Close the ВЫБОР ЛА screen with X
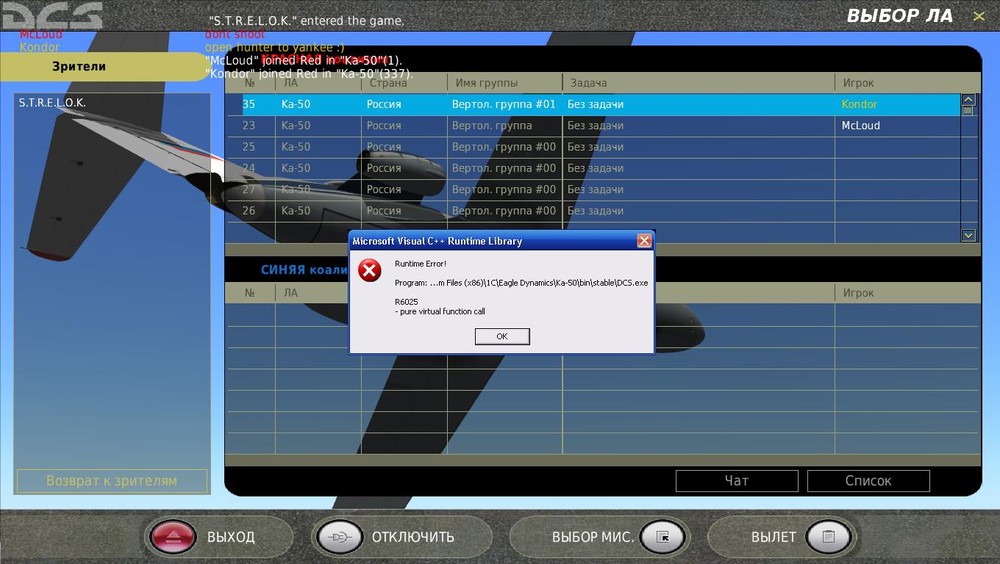Screen dimensions: 1000x564 pos(978,16)
